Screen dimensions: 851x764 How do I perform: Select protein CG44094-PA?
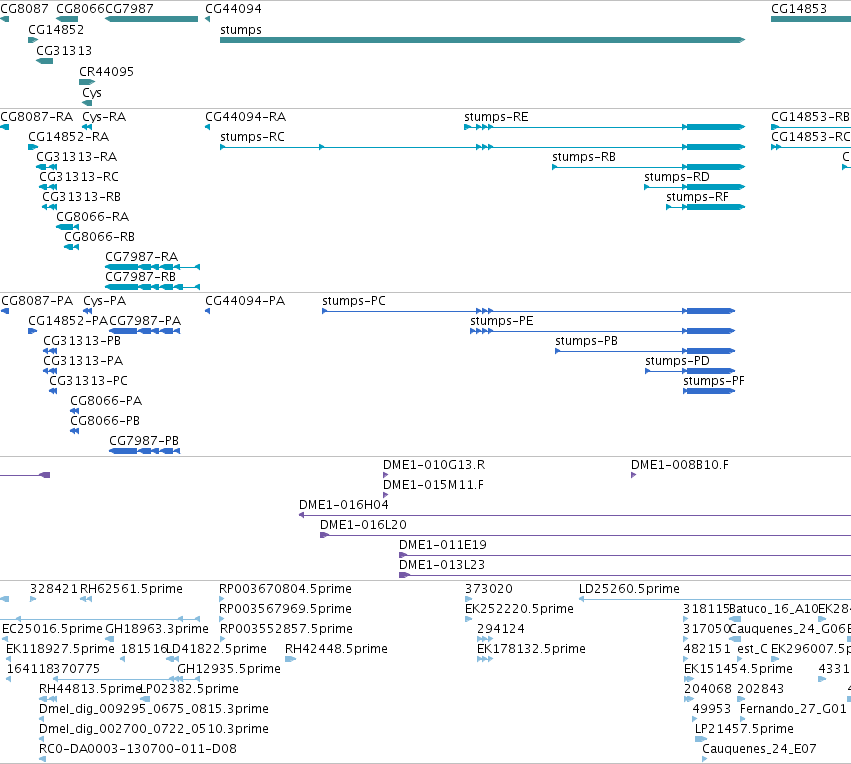(x=207, y=311)
